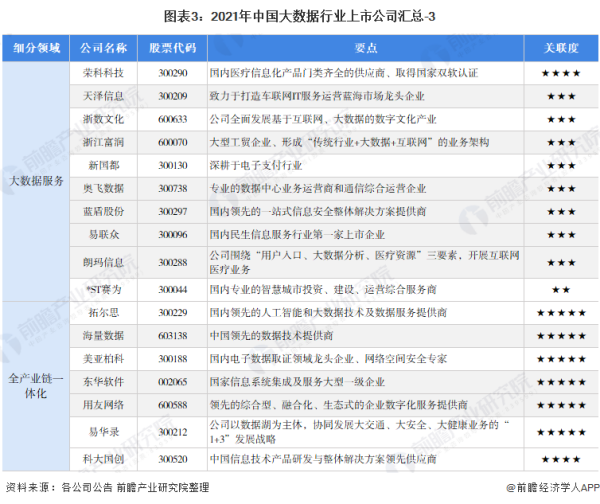
Task: Click the star rating in the 科大国创 row
Action: (x=561, y=459)
